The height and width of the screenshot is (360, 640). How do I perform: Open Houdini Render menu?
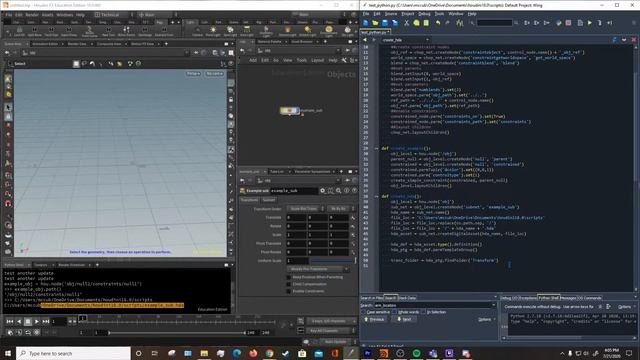coord(32,15)
